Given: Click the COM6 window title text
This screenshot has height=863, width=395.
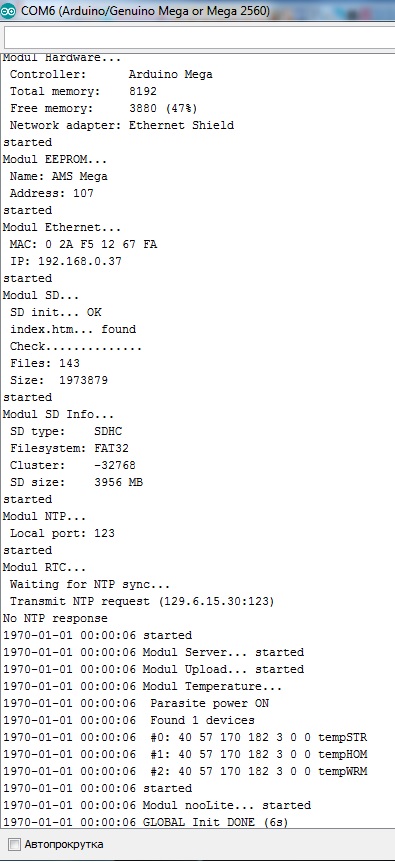Looking at the screenshot, I should (x=145, y=11).
